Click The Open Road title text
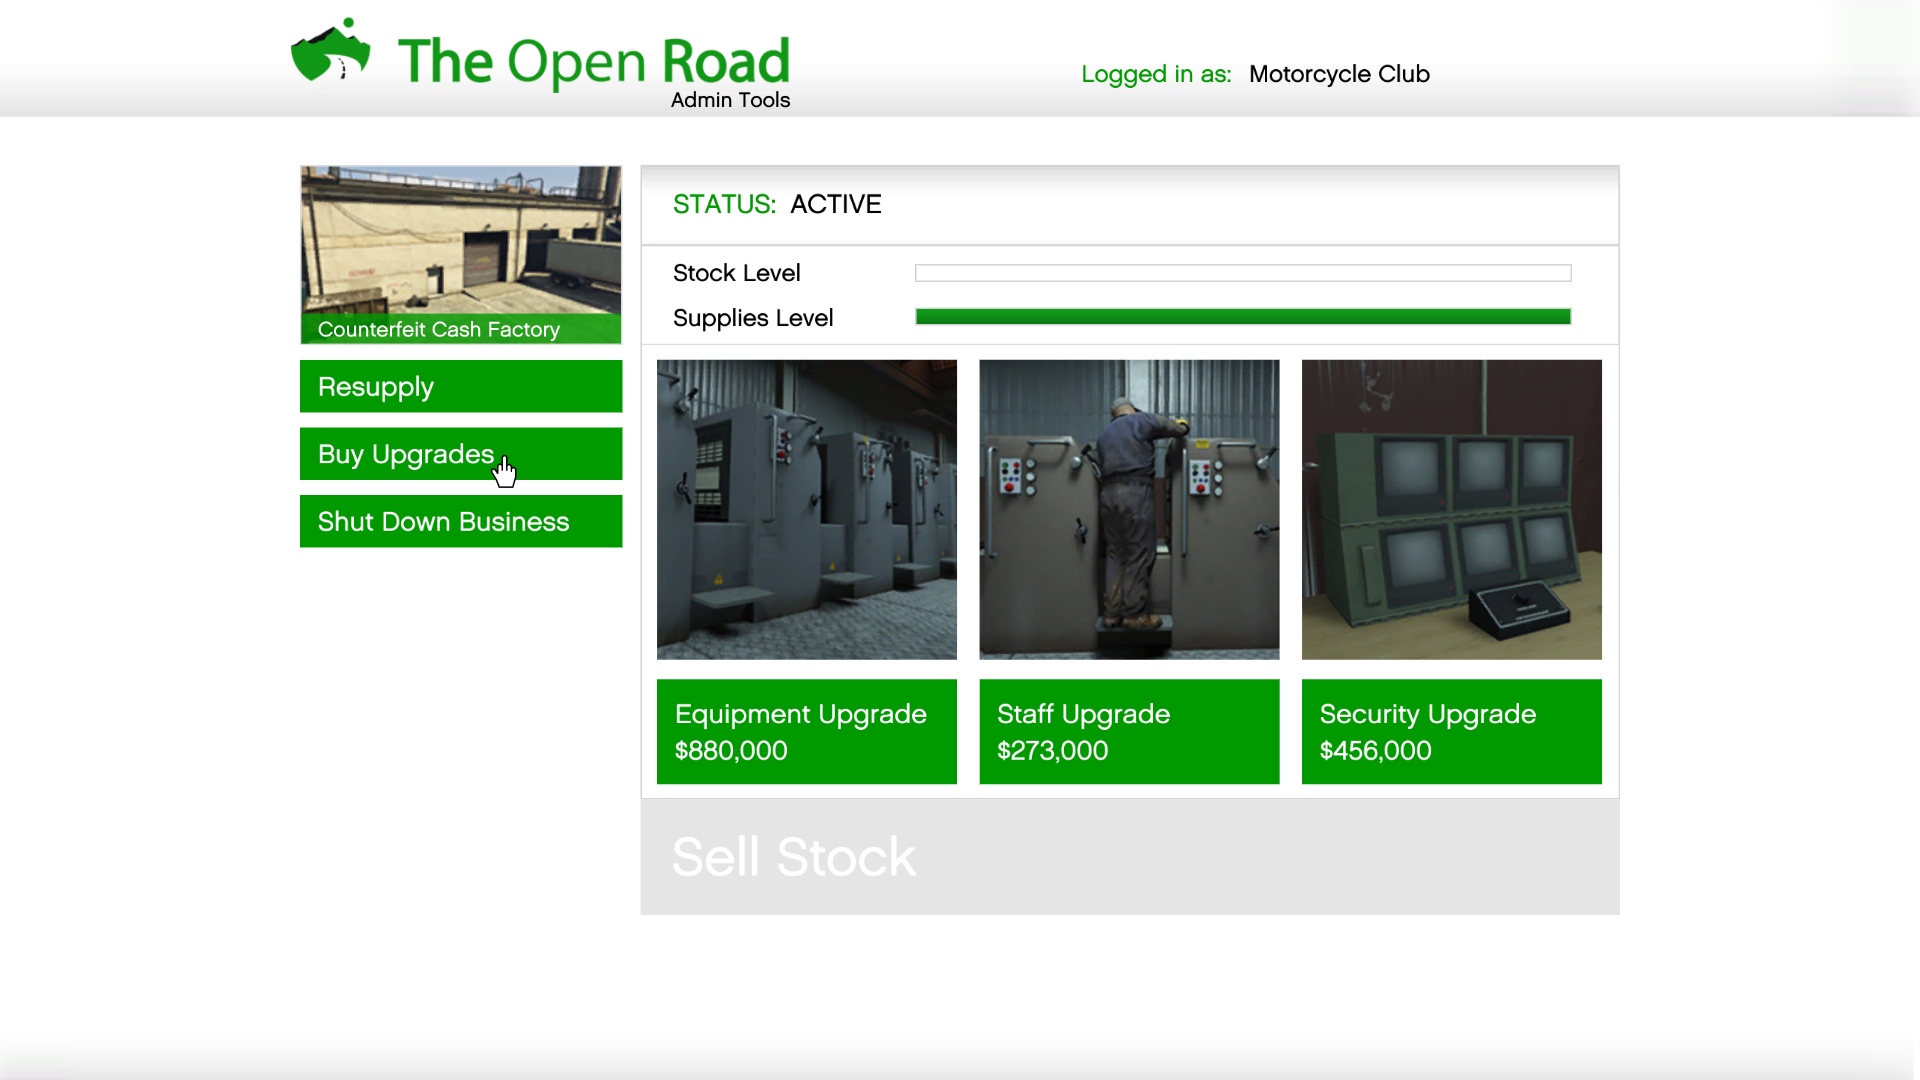Viewport: 1920px width, 1080px height. [593, 61]
